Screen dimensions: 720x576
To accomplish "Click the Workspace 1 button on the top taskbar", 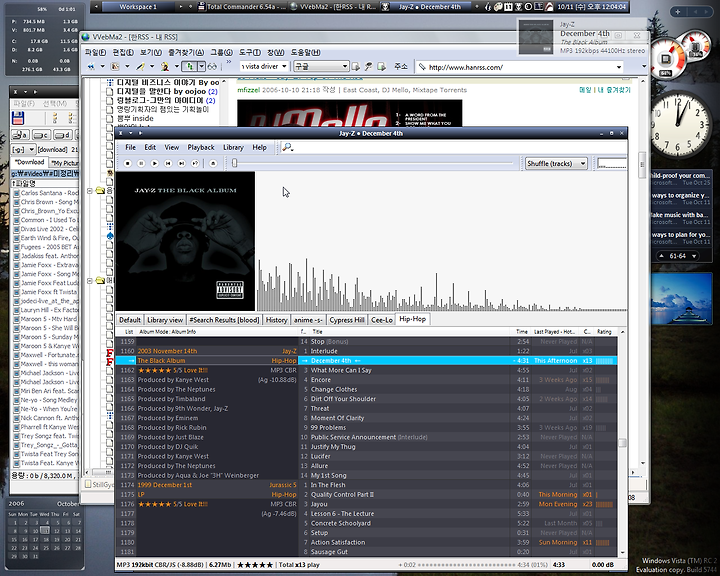I will click(138, 7).
